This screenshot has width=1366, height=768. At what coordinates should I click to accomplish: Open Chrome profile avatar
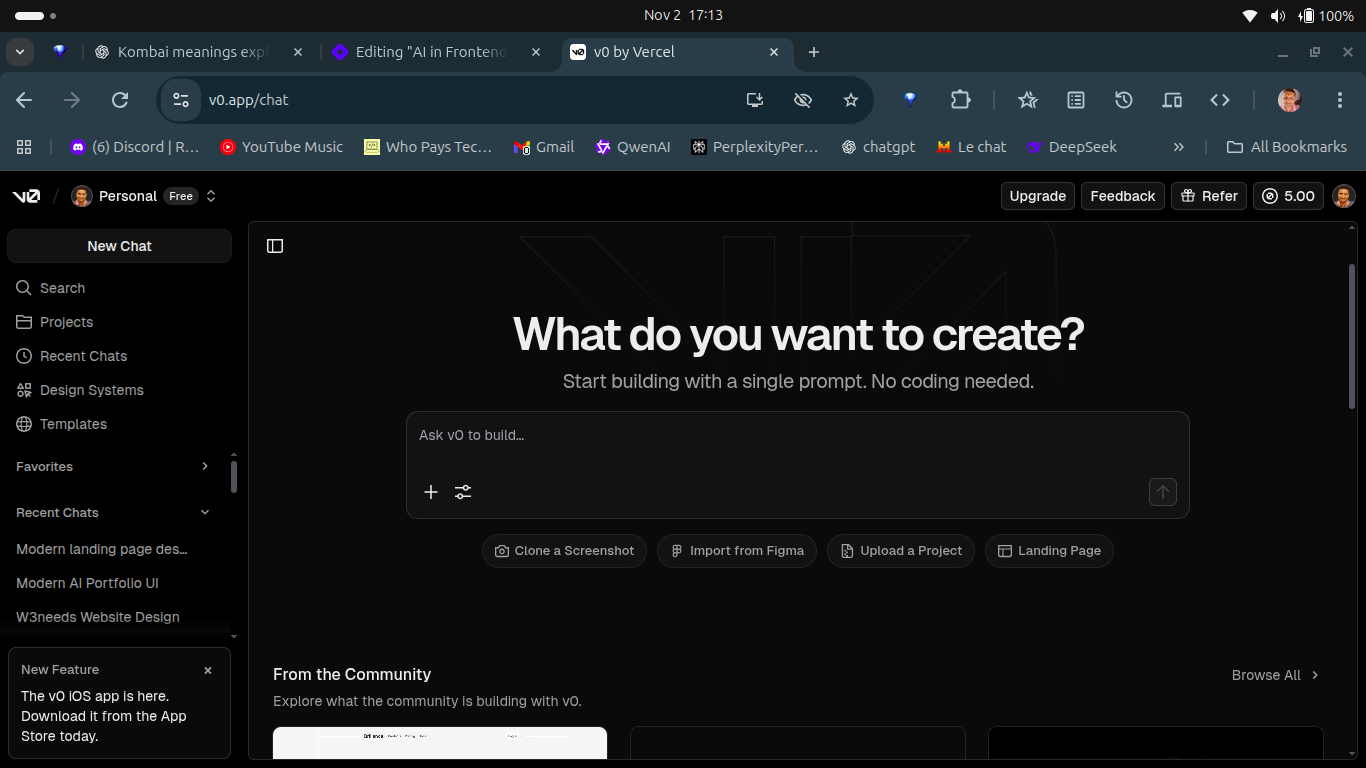1290,100
